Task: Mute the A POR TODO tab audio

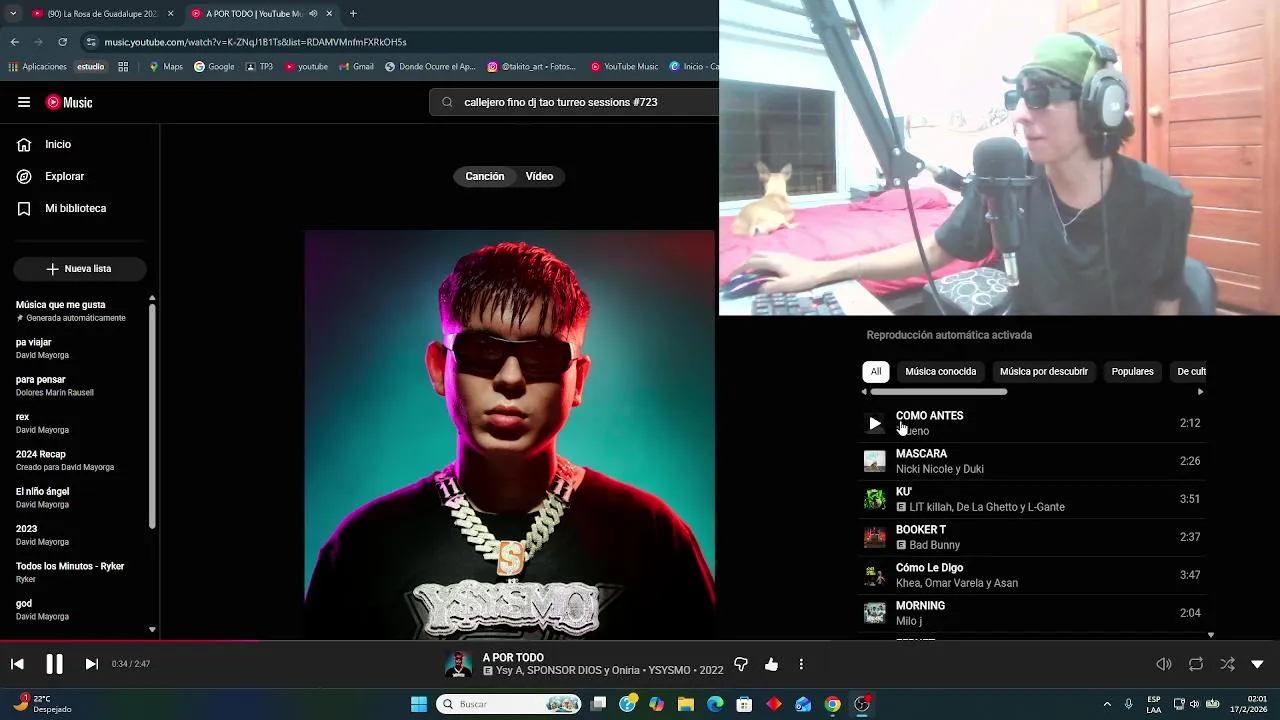Action: click(313, 14)
